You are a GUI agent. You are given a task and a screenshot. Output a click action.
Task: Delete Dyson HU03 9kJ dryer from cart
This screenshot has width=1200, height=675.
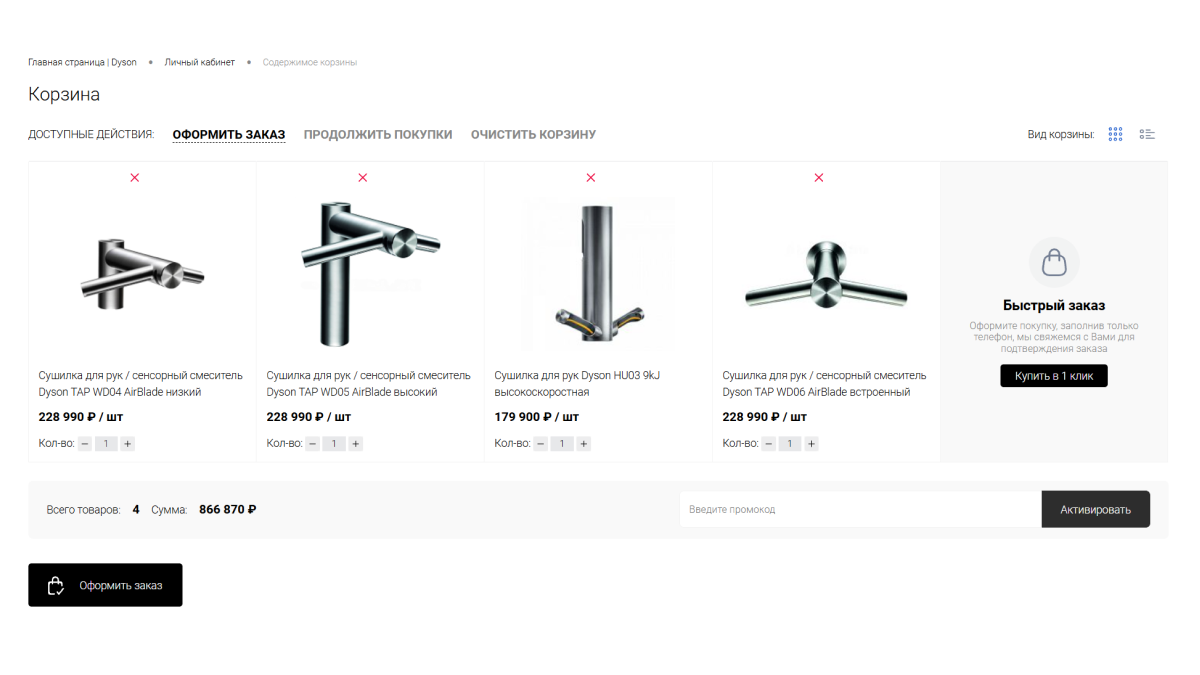[x=591, y=178]
